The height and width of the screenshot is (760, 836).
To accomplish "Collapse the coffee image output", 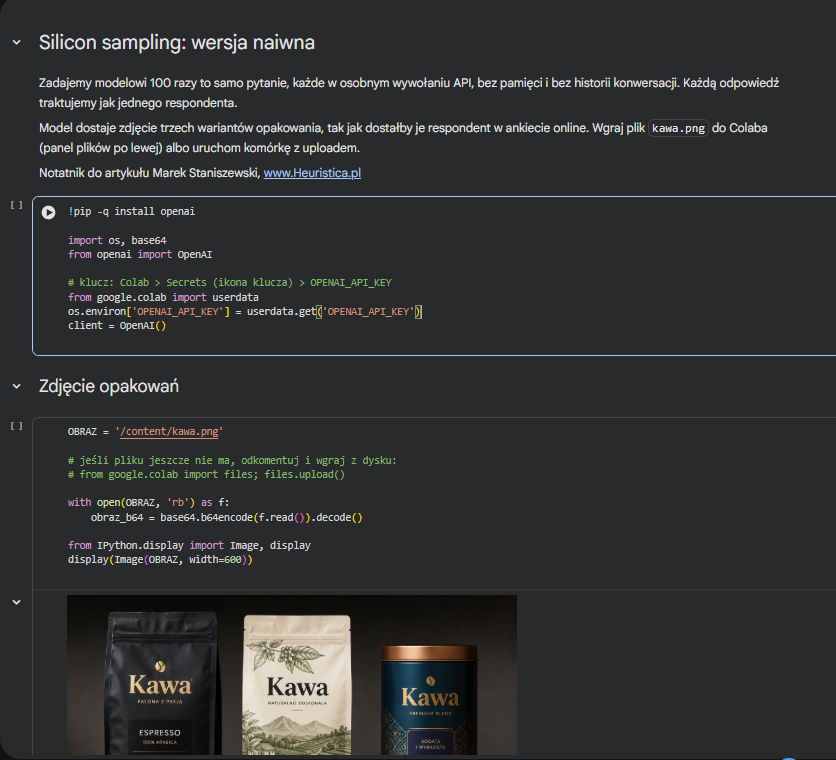I will [x=17, y=602].
